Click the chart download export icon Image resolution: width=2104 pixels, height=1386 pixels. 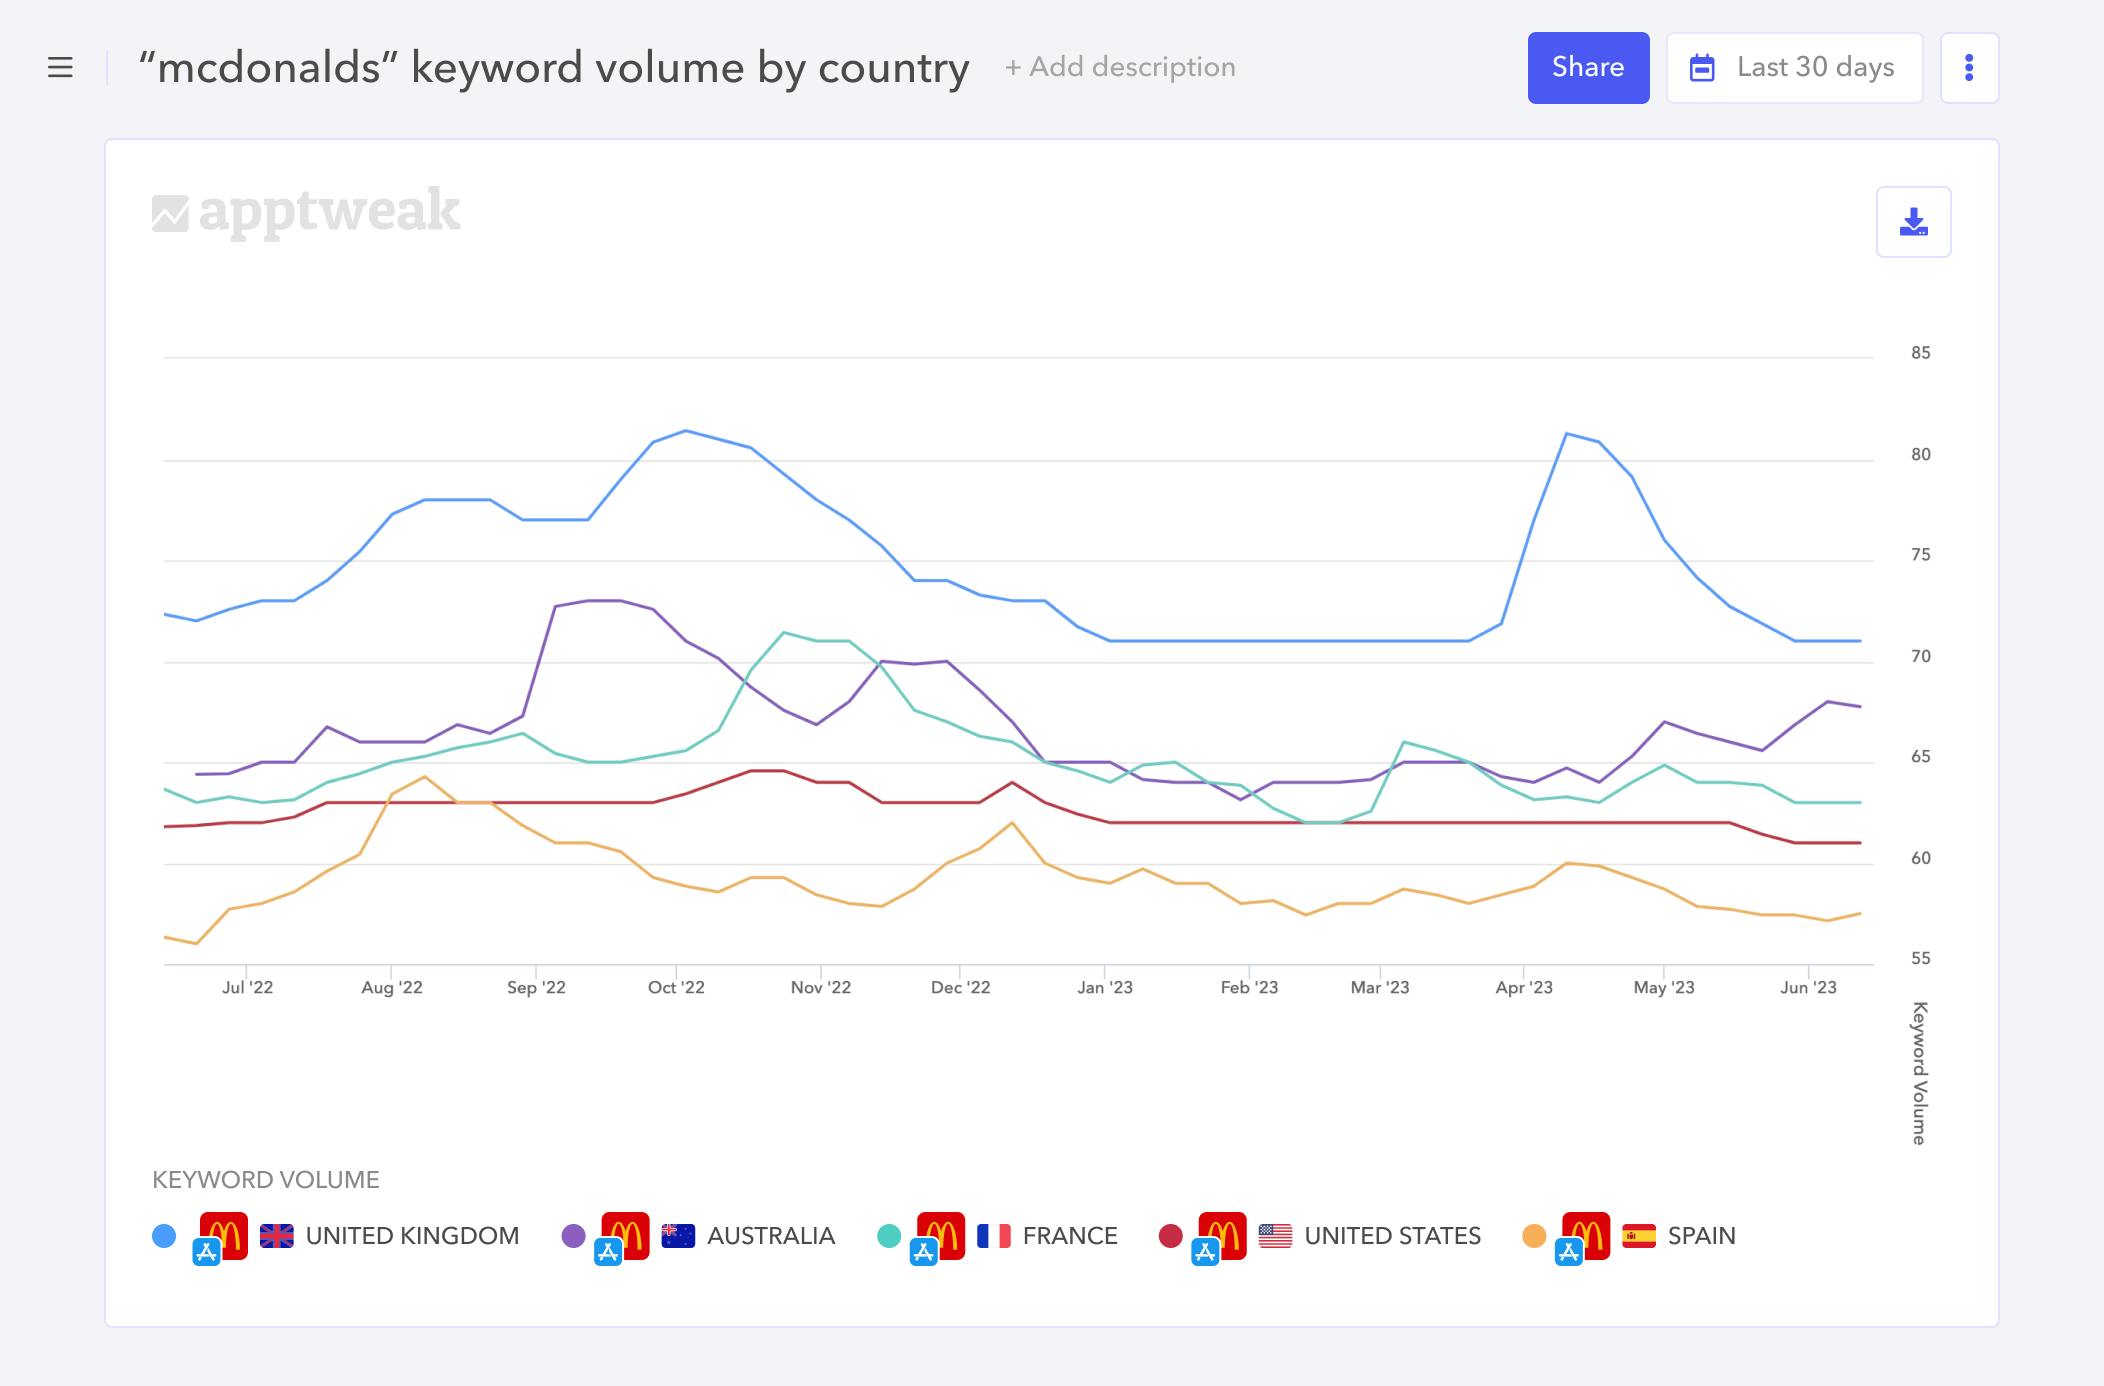1913,222
